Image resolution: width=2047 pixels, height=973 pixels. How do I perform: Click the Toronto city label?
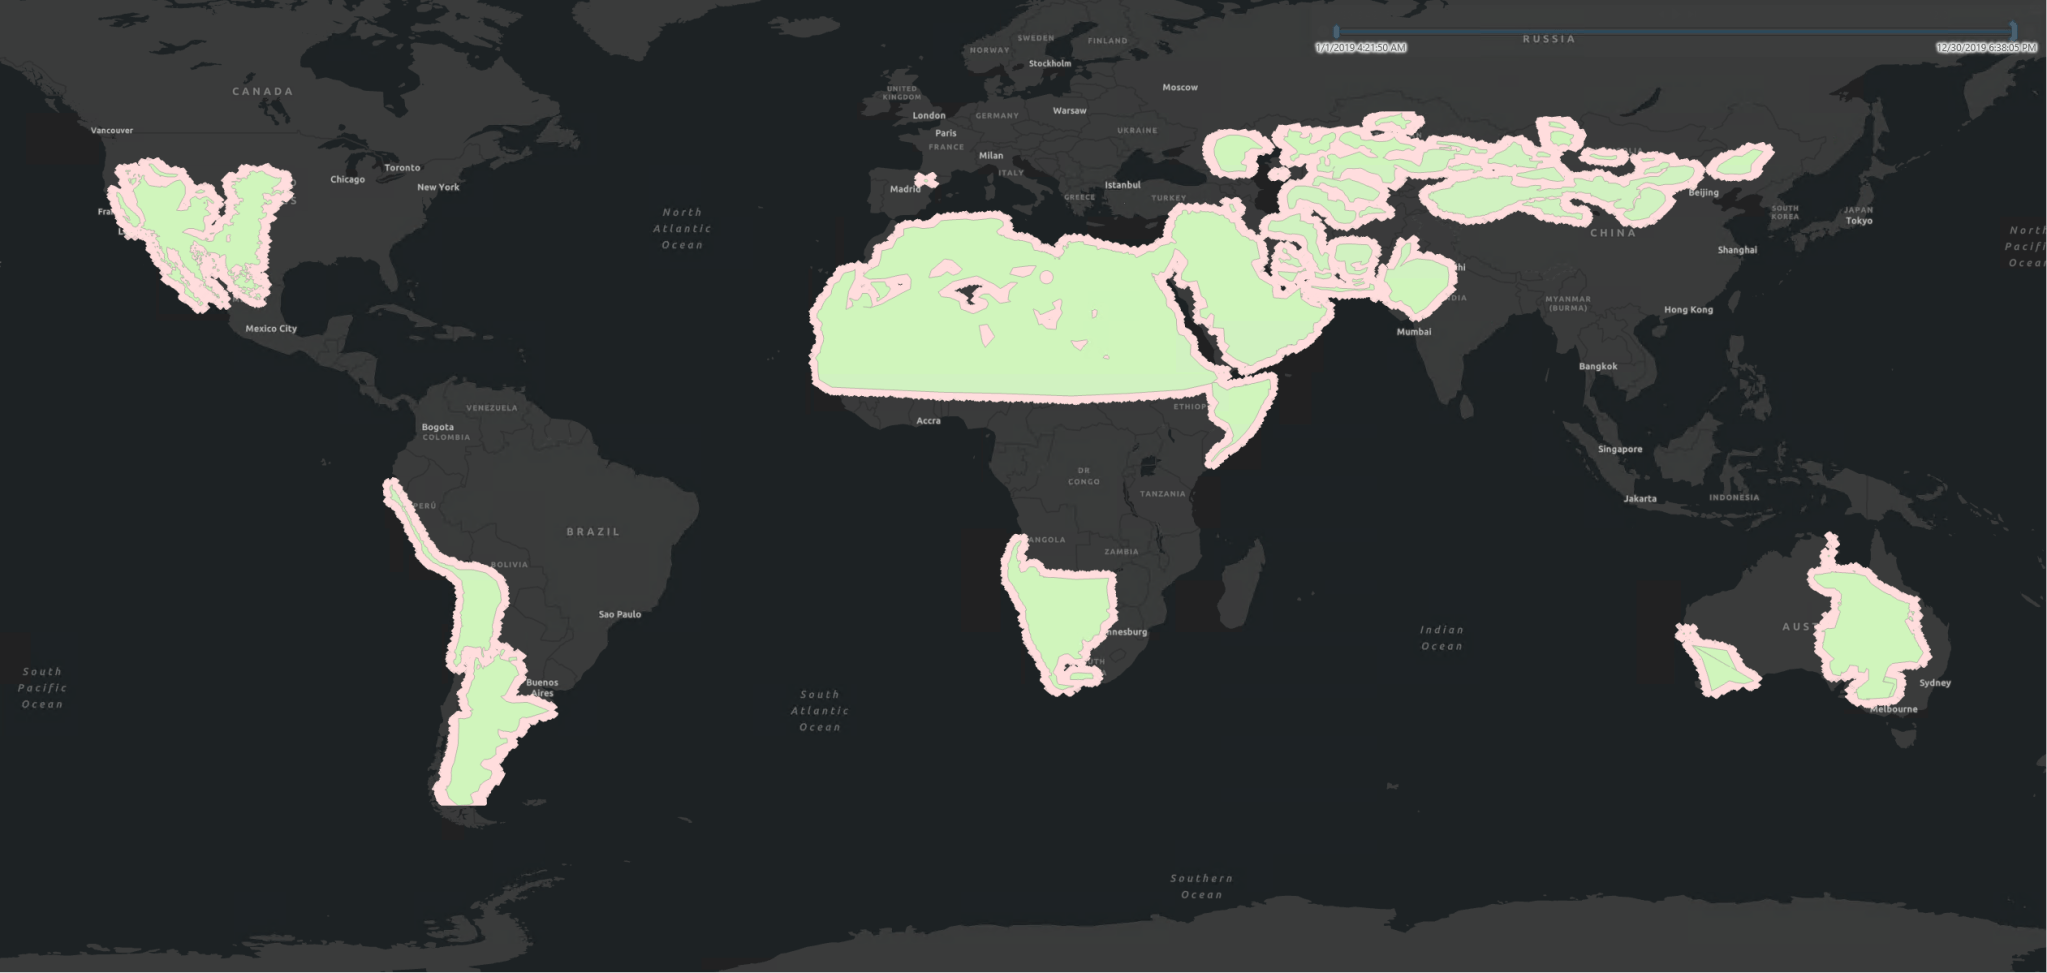coord(402,167)
